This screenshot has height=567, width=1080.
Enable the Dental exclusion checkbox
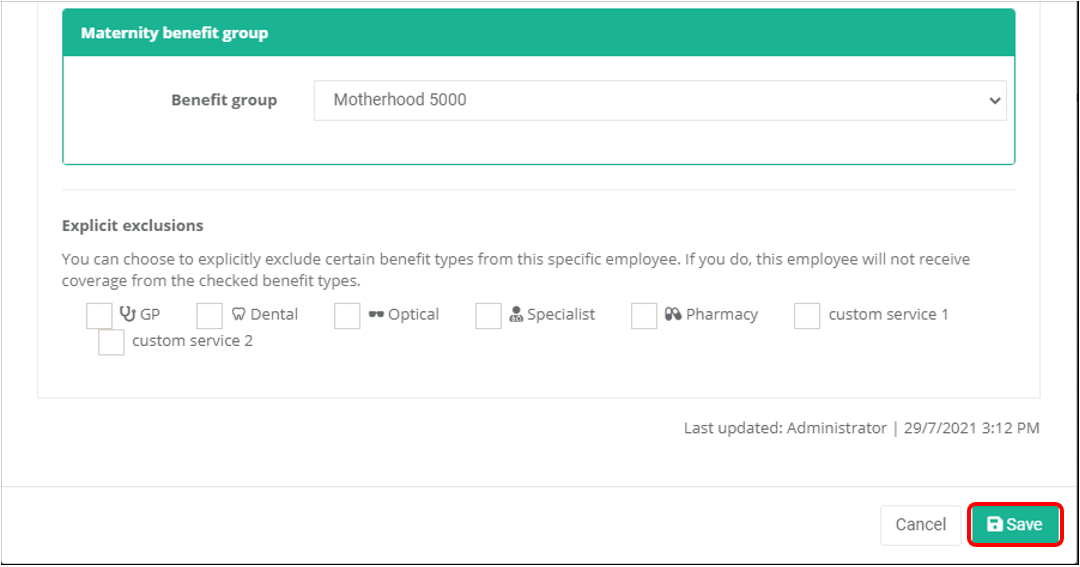tap(209, 315)
